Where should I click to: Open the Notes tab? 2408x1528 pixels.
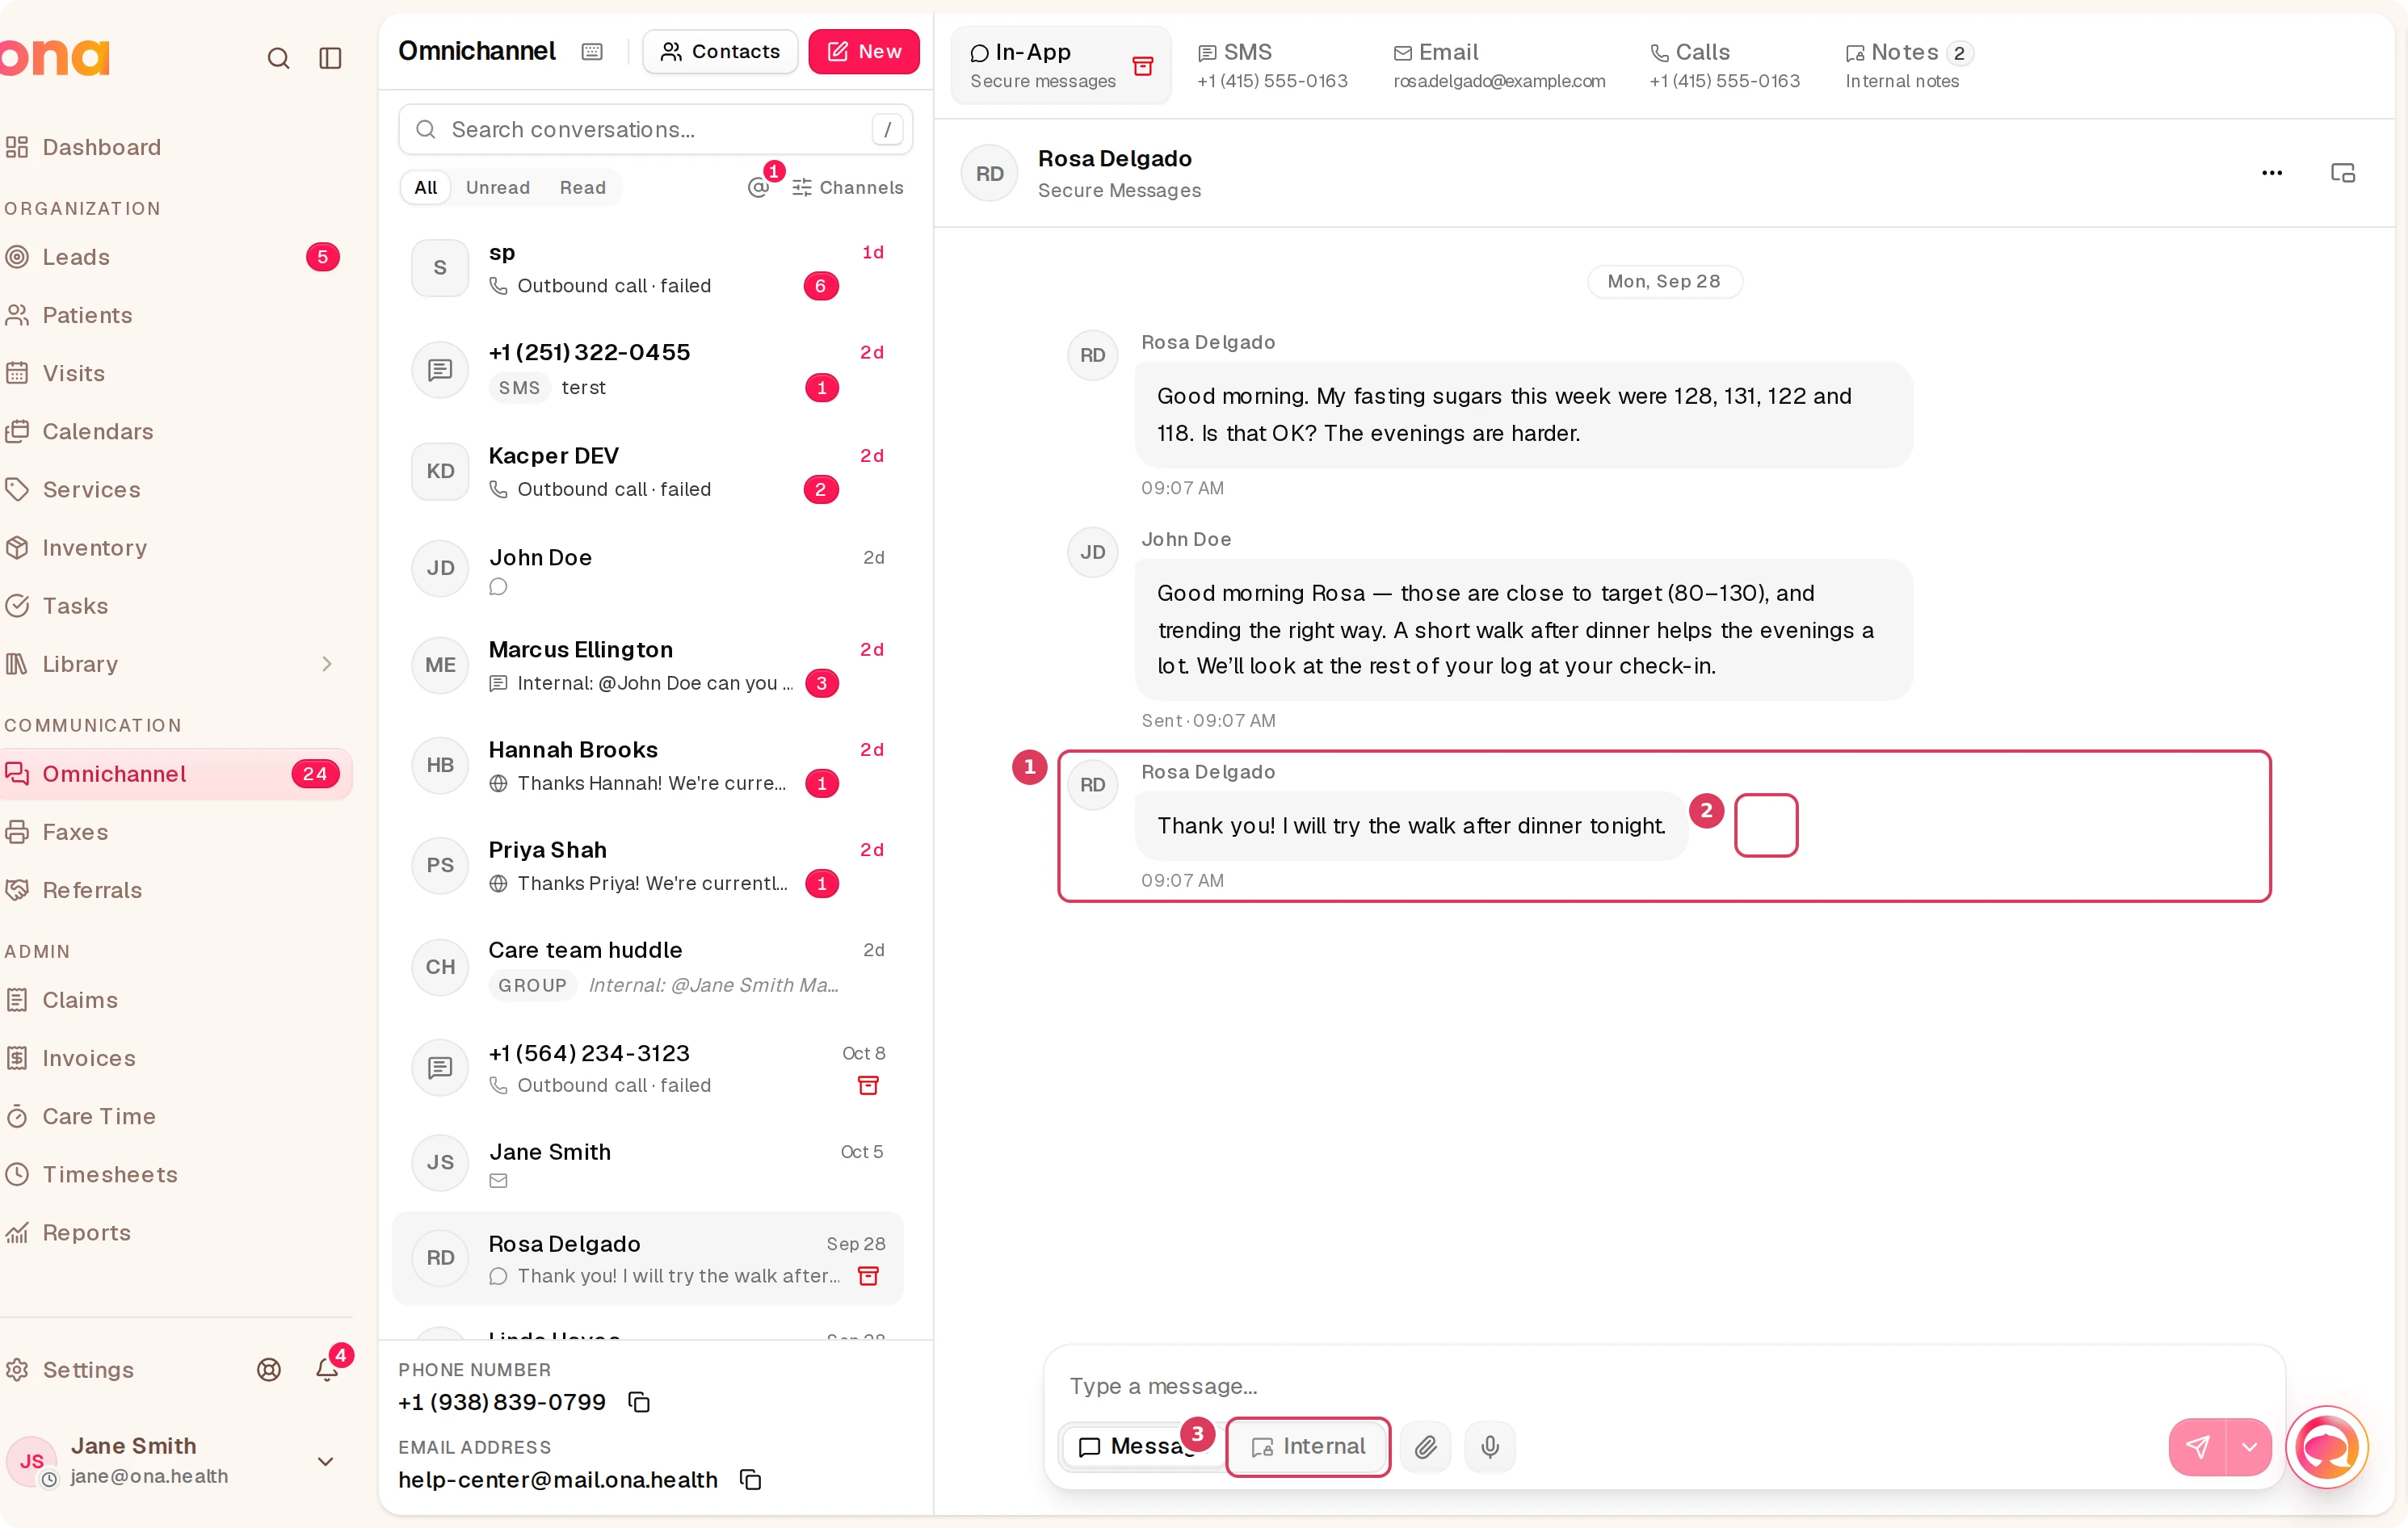tap(1908, 65)
